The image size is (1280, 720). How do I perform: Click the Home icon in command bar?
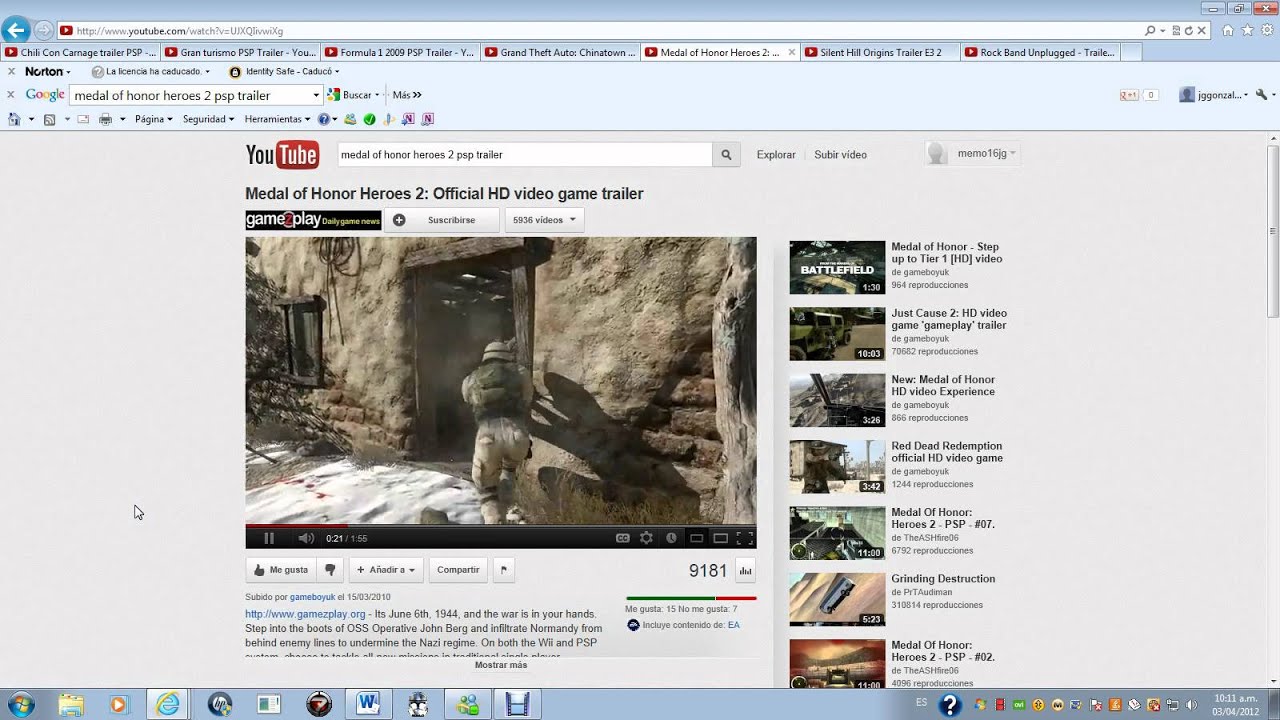pos(14,119)
